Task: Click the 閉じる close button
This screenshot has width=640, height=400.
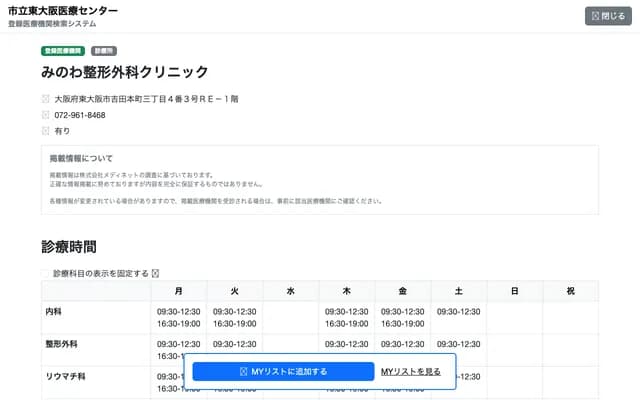Action: (608, 16)
